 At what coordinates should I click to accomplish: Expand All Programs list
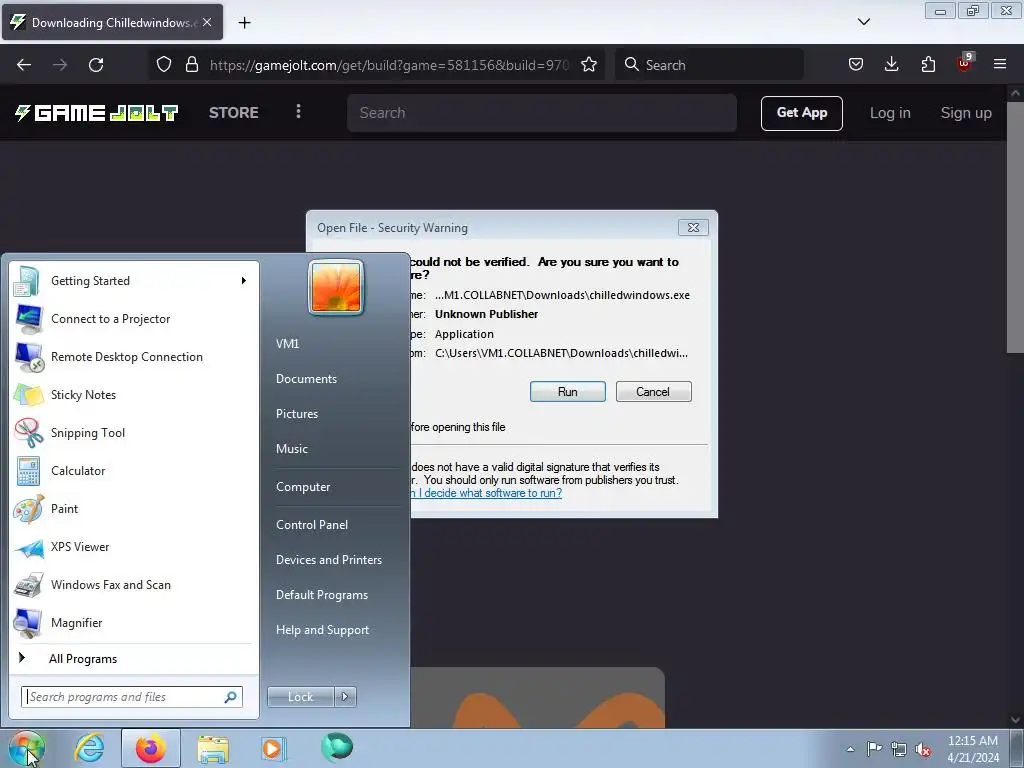pyautogui.click(x=134, y=658)
